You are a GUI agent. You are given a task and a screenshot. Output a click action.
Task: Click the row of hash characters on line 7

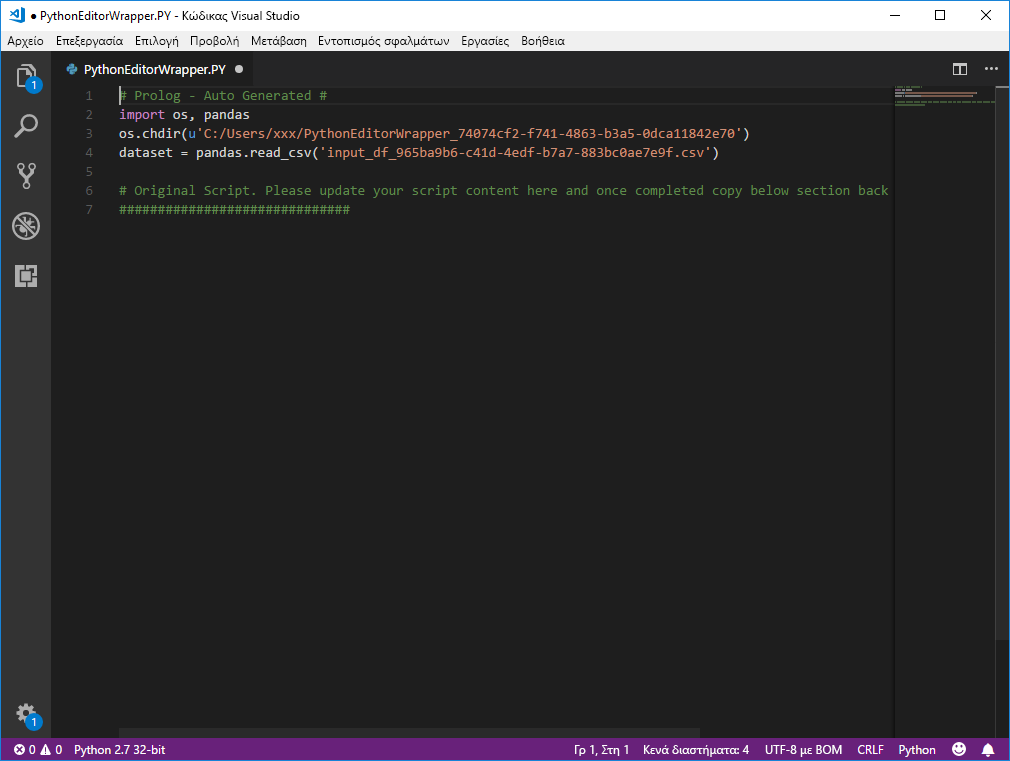[234, 209]
